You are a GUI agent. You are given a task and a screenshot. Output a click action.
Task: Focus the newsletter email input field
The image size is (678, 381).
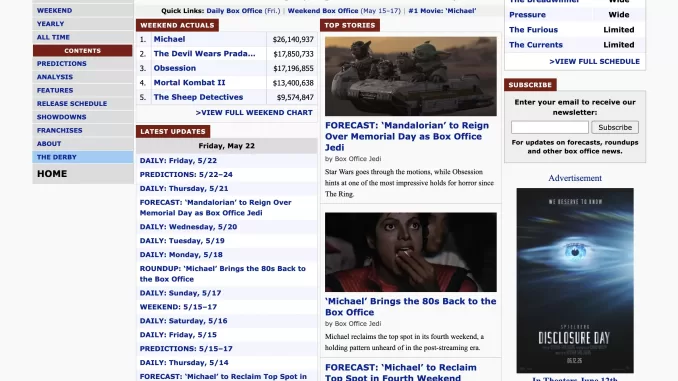550,127
